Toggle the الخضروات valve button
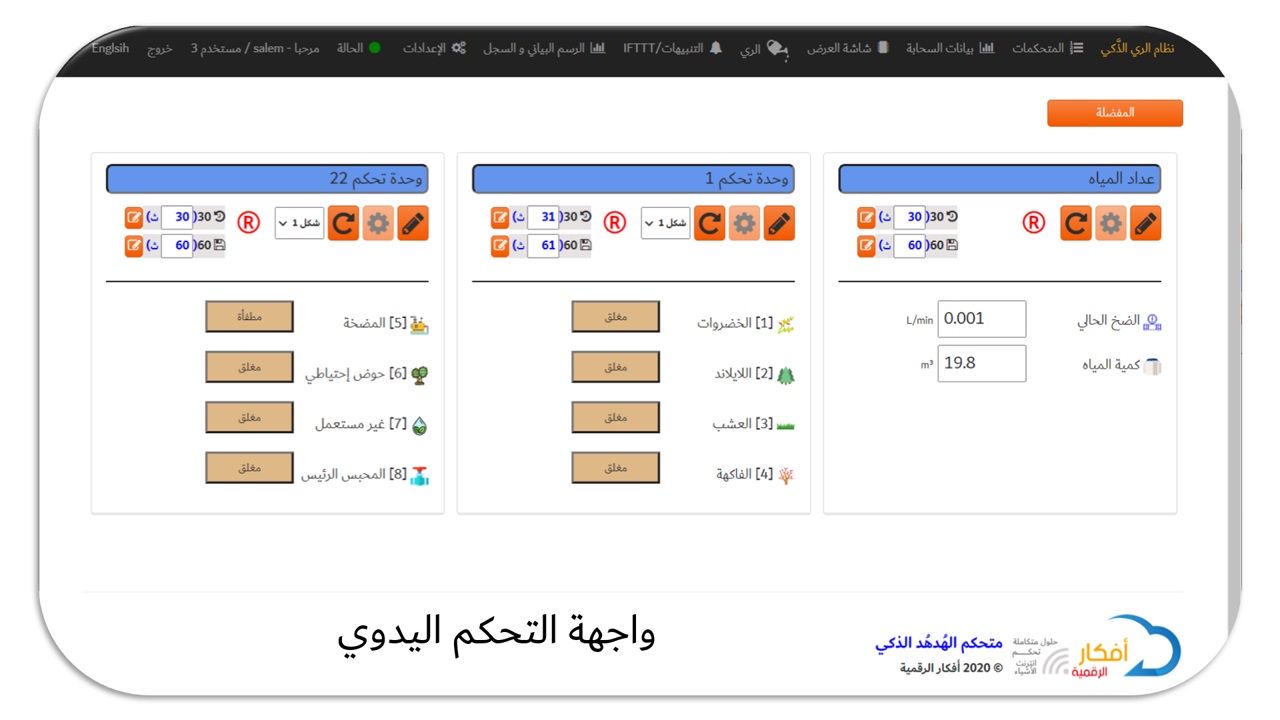 pos(615,317)
